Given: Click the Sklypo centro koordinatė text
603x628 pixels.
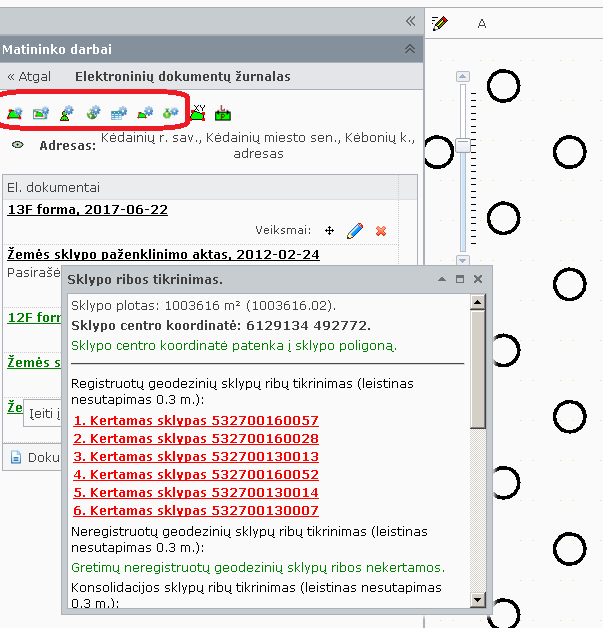Looking at the screenshot, I should 221,326.
